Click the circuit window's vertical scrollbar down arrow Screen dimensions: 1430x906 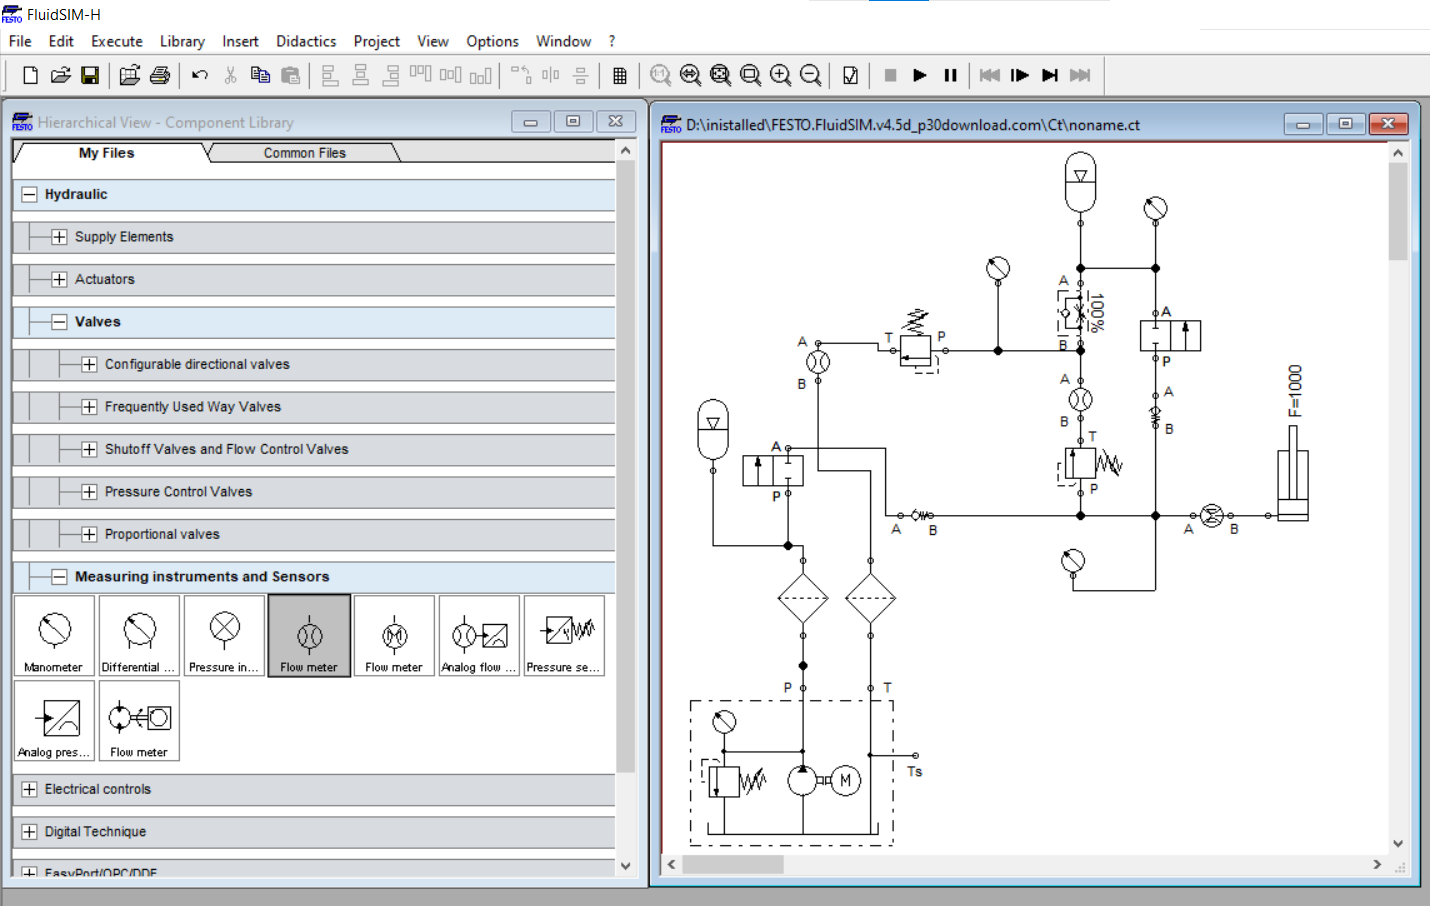click(1398, 843)
